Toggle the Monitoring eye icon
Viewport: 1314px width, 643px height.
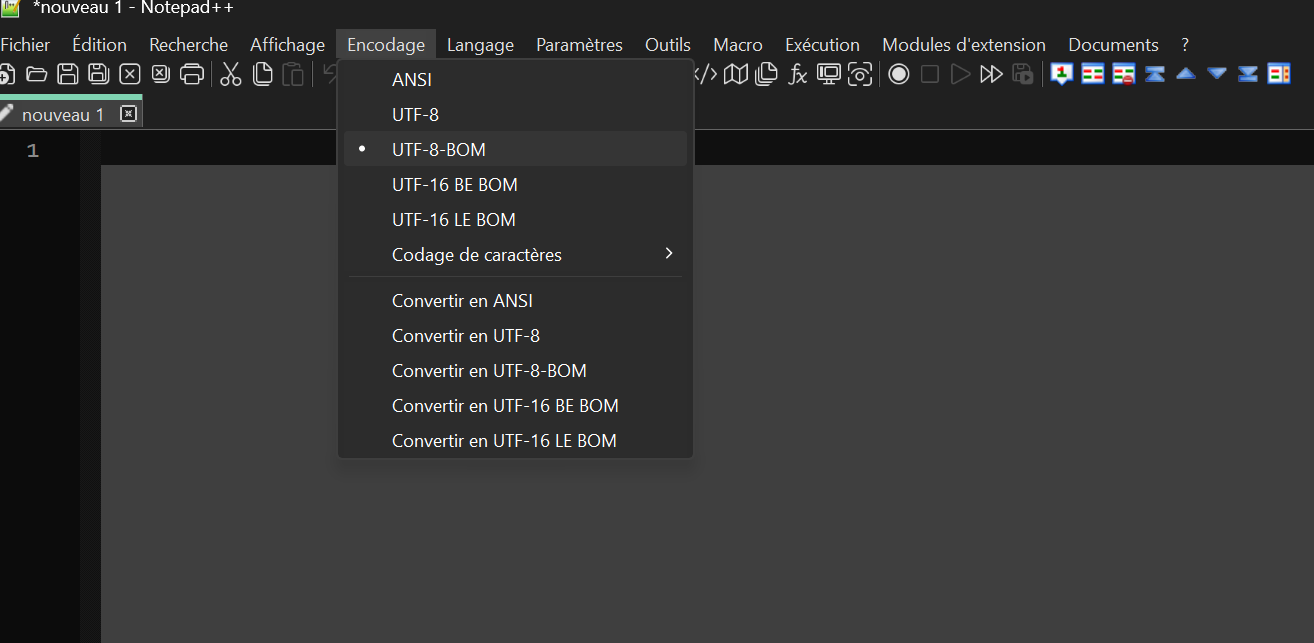[860, 74]
